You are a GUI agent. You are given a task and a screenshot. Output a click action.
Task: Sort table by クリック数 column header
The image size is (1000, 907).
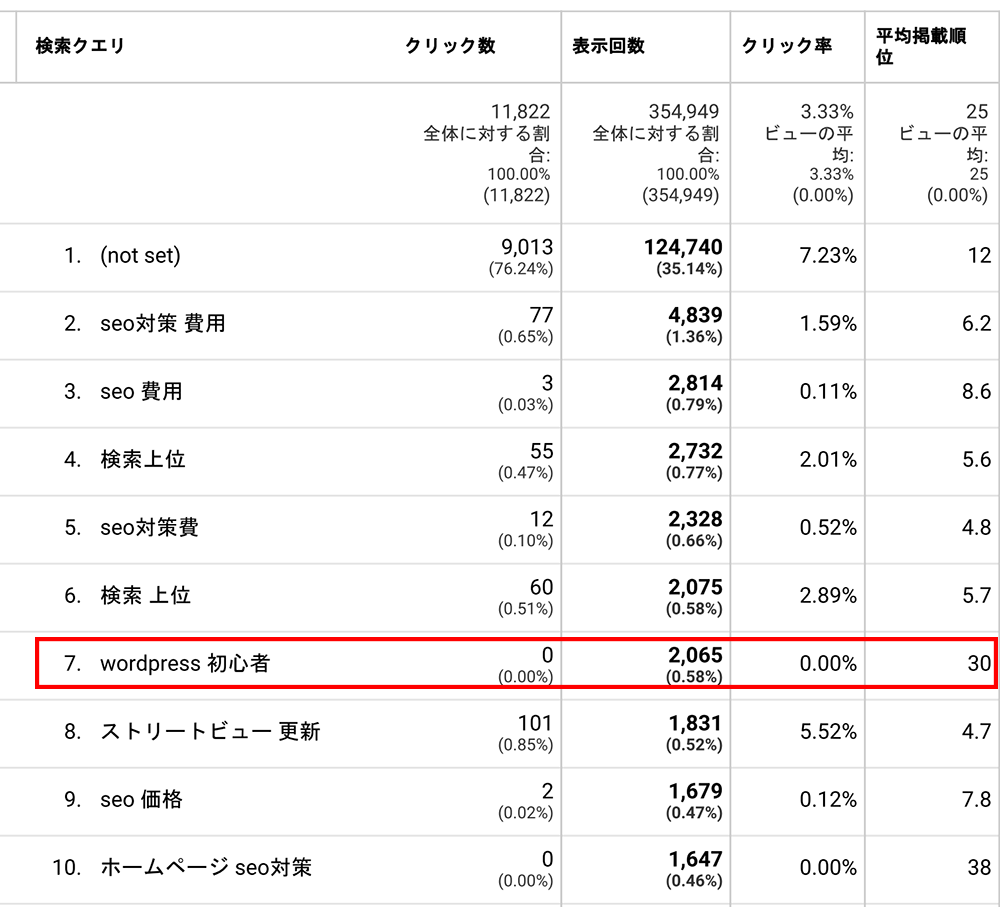tap(450, 46)
